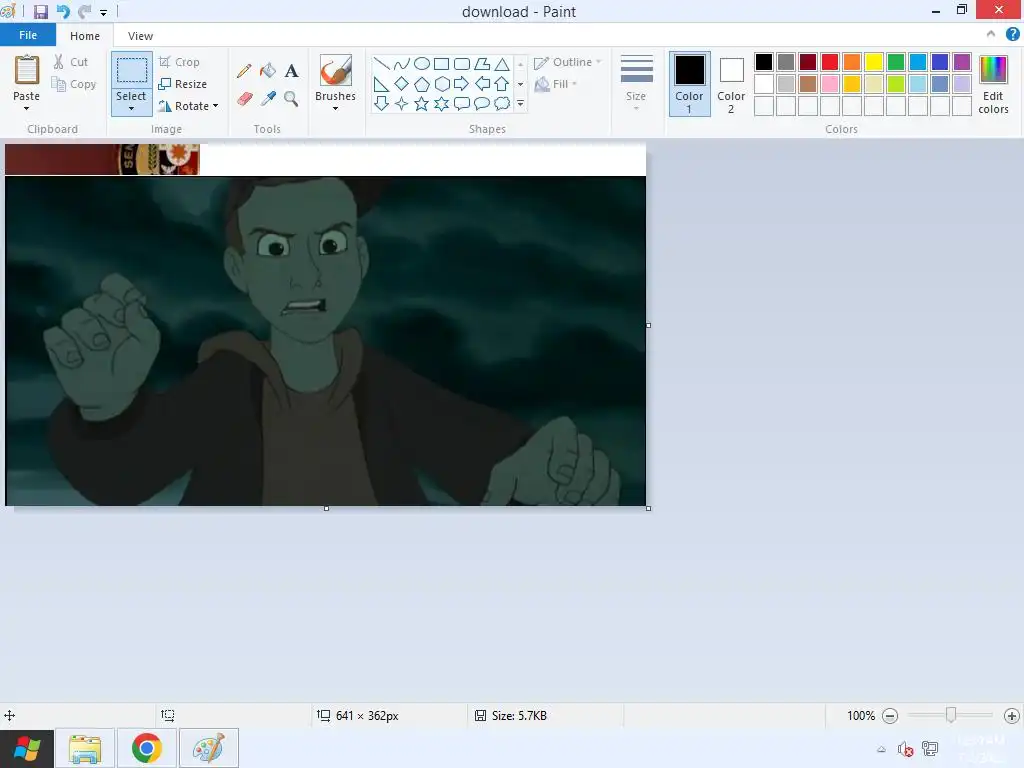The width and height of the screenshot is (1024, 768).
Task: Pick the red color swatch
Action: pos(830,62)
